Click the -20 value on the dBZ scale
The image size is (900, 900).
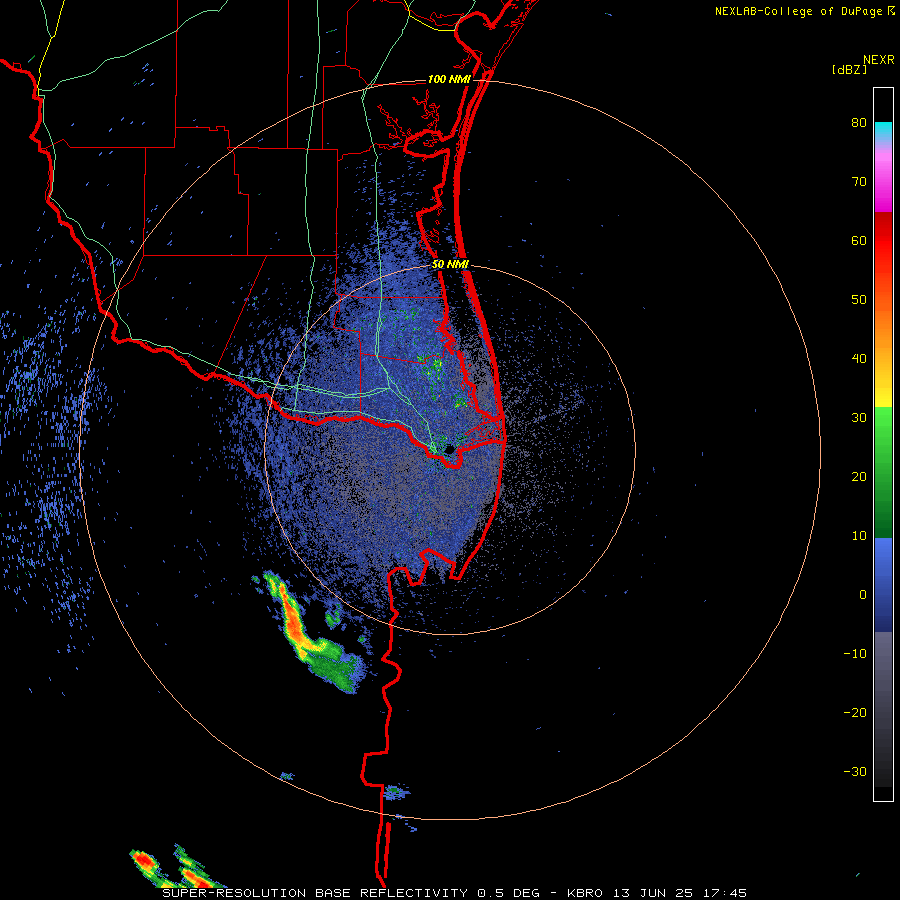click(855, 712)
